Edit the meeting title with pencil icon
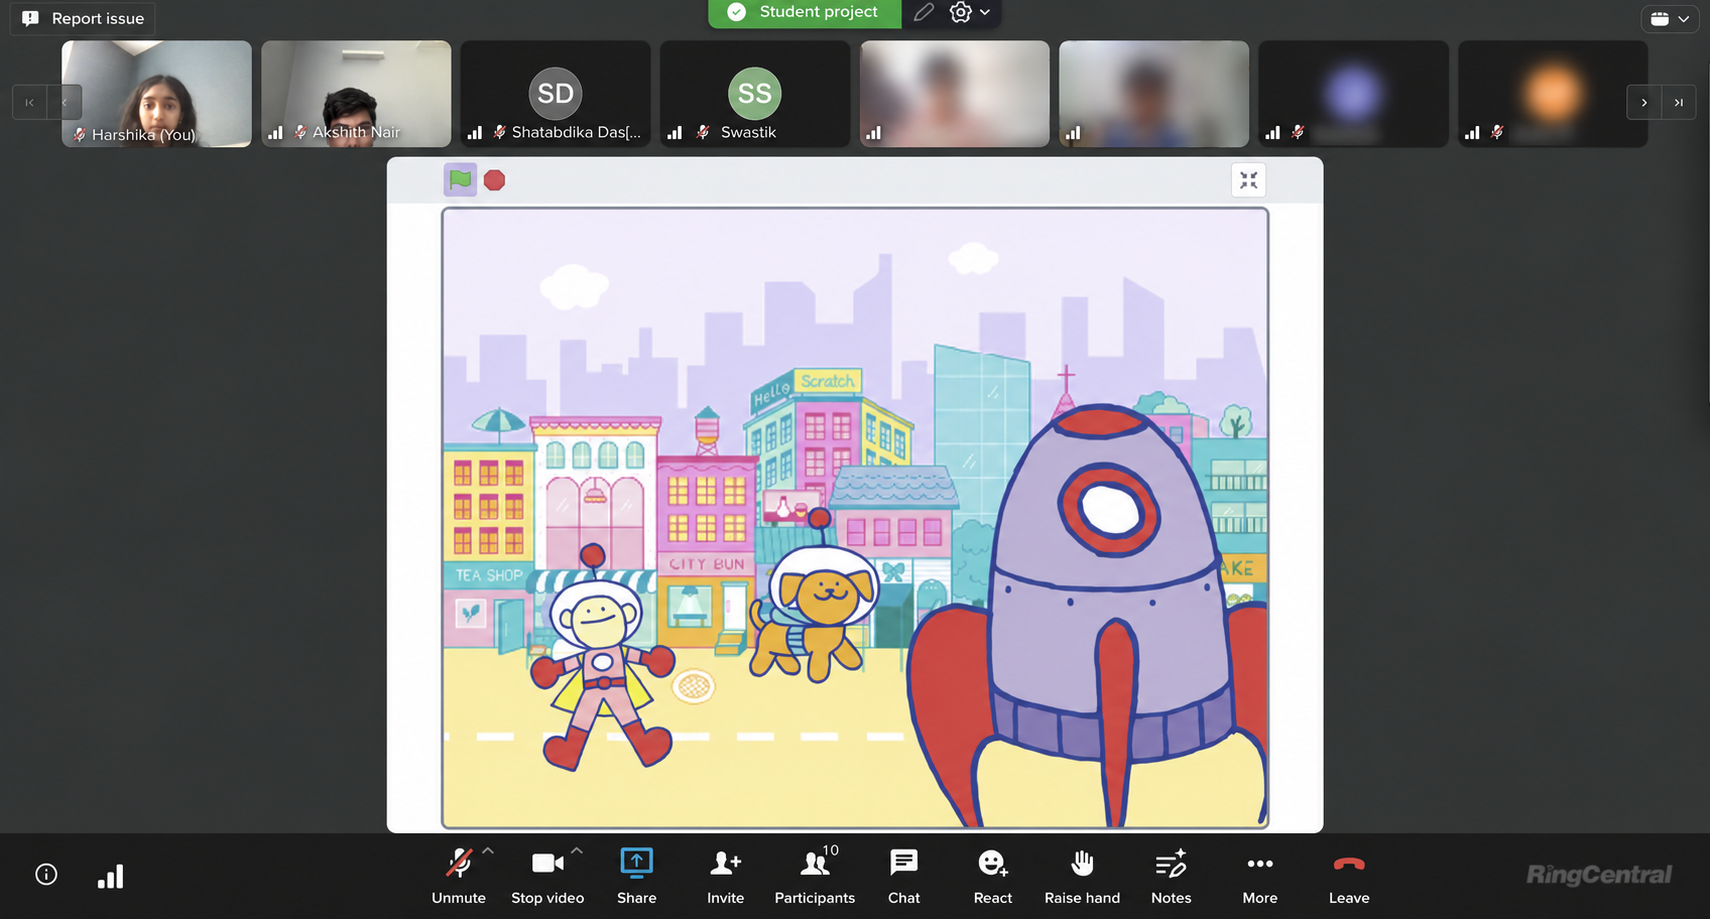This screenshot has height=919, width=1710. point(924,12)
